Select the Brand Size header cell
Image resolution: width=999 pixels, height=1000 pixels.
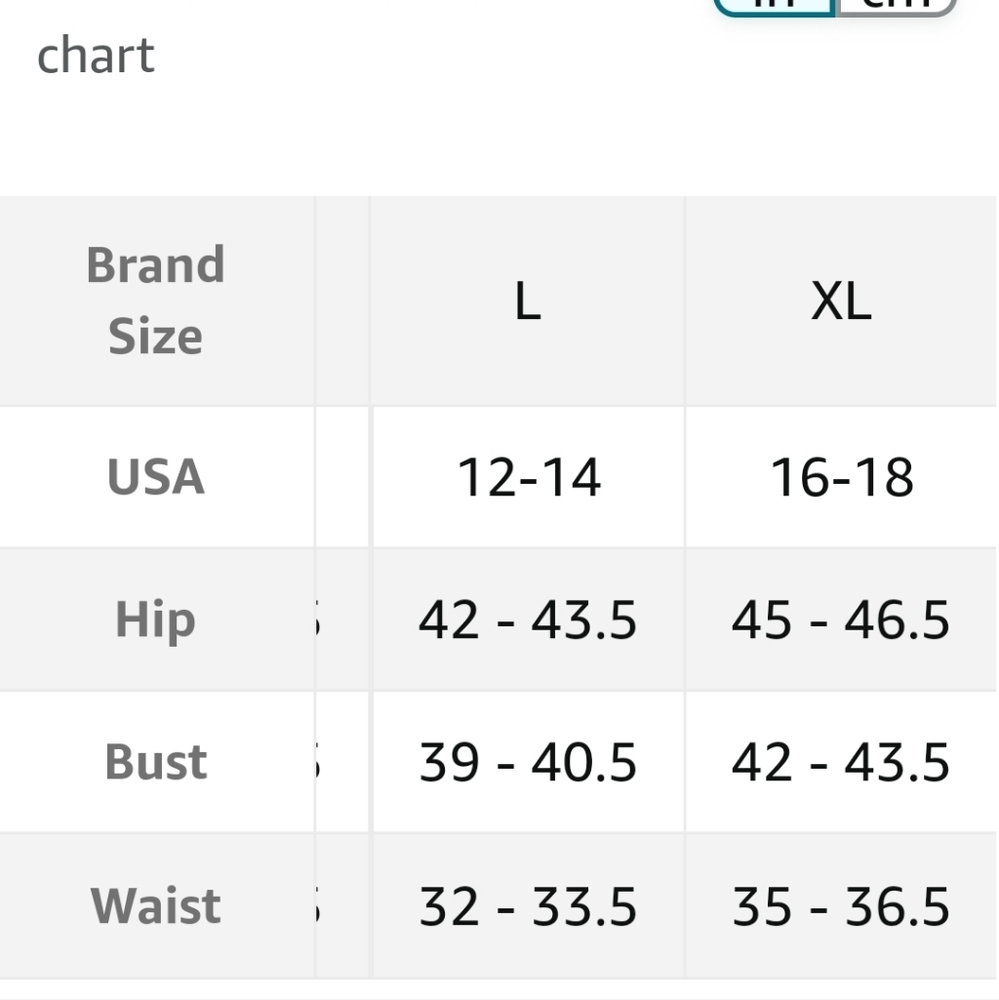(156, 300)
